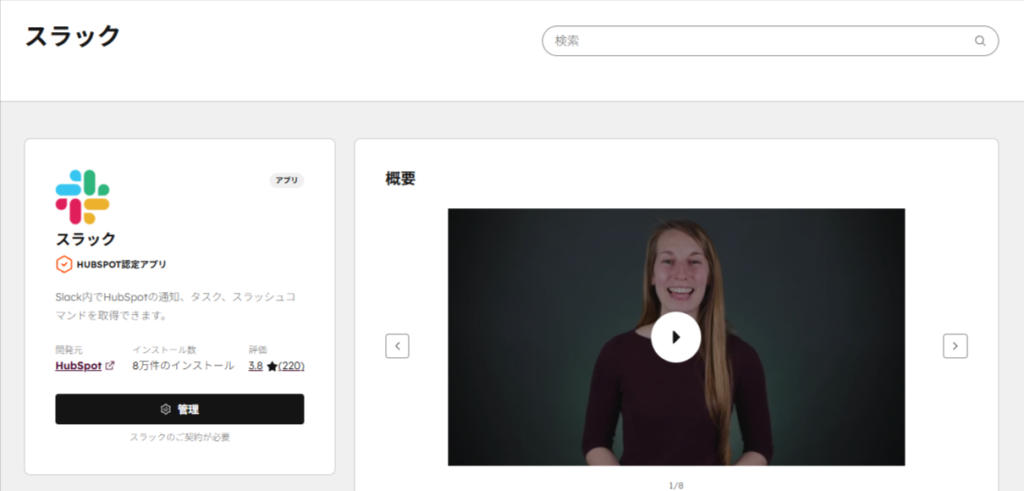Go to next carousel slide
1024x491 pixels.
click(x=955, y=346)
